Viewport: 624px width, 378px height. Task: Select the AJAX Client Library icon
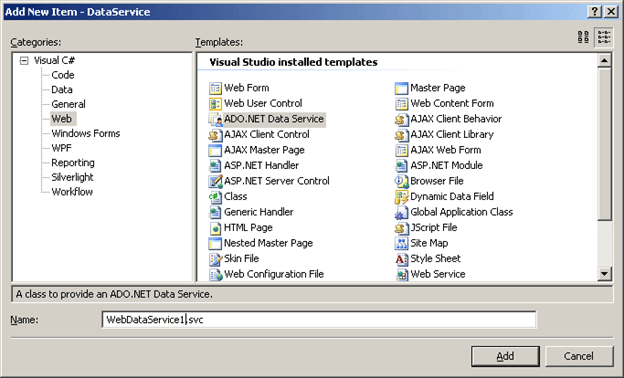[x=401, y=134]
